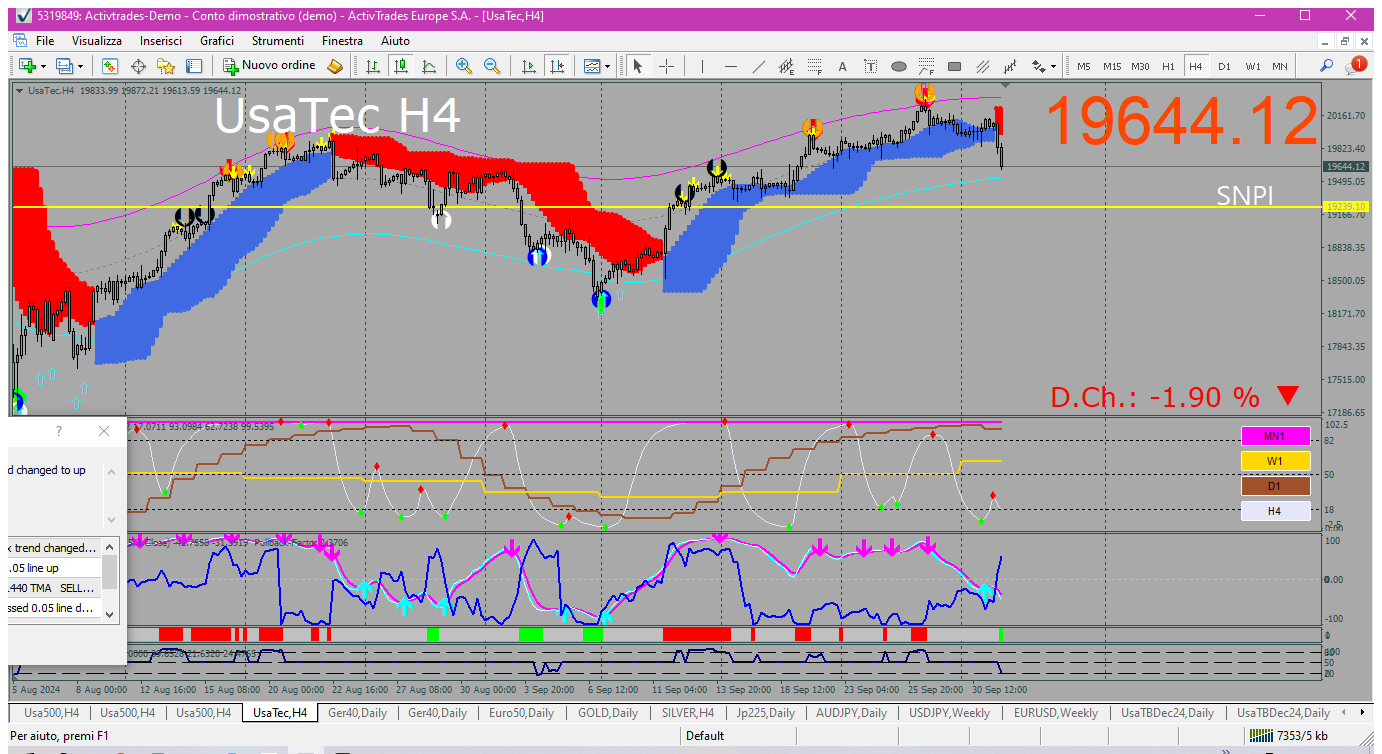Click the magenta MN1 legend box
The height and width of the screenshot is (754, 1382).
1275,436
